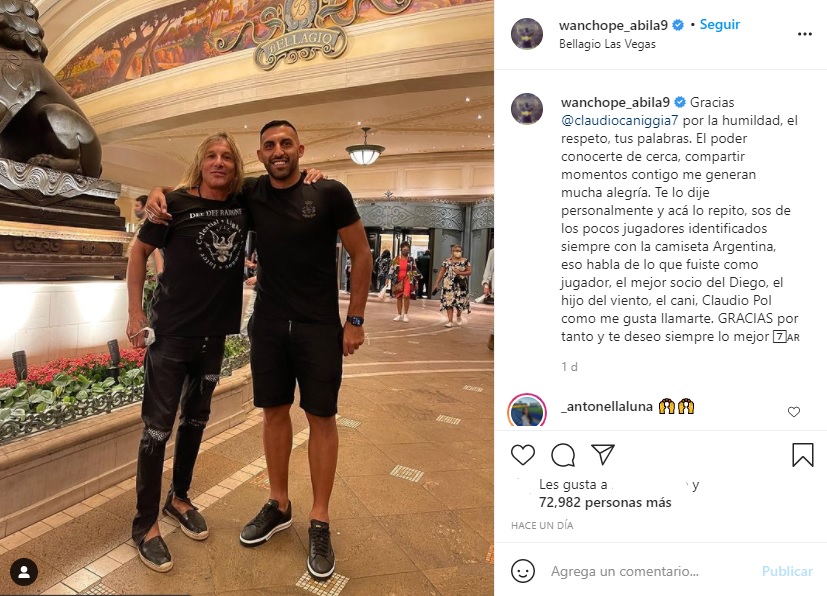Click wanchope_abila9 username in caption
This screenshot has width=827, height=596.
click(x=615, y=102)
